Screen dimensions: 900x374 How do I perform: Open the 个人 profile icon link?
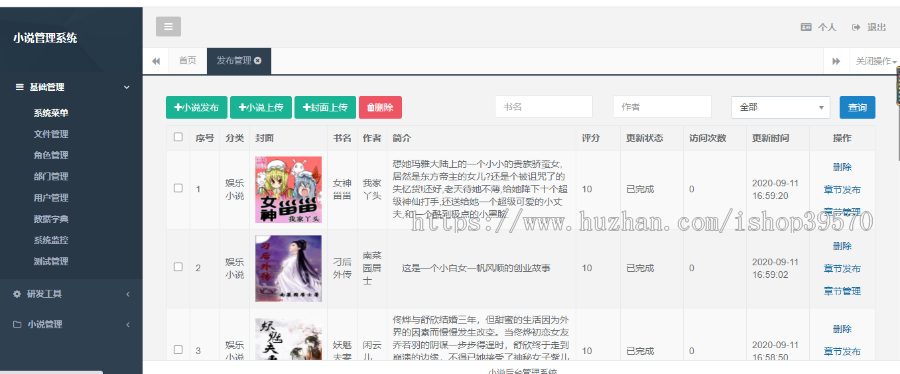806,27
